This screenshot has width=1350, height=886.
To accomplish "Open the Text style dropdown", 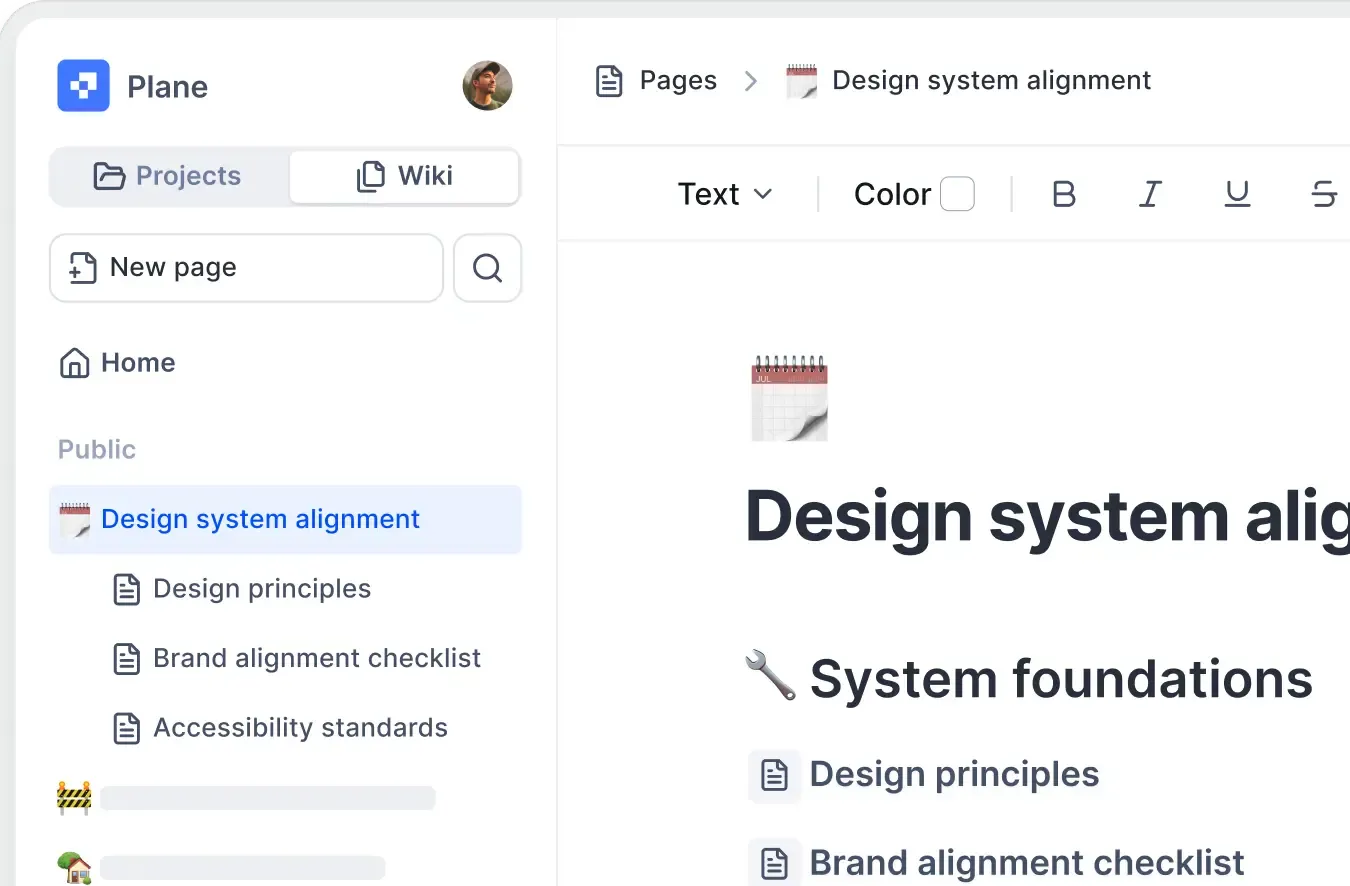I will [x=725, y=194].
